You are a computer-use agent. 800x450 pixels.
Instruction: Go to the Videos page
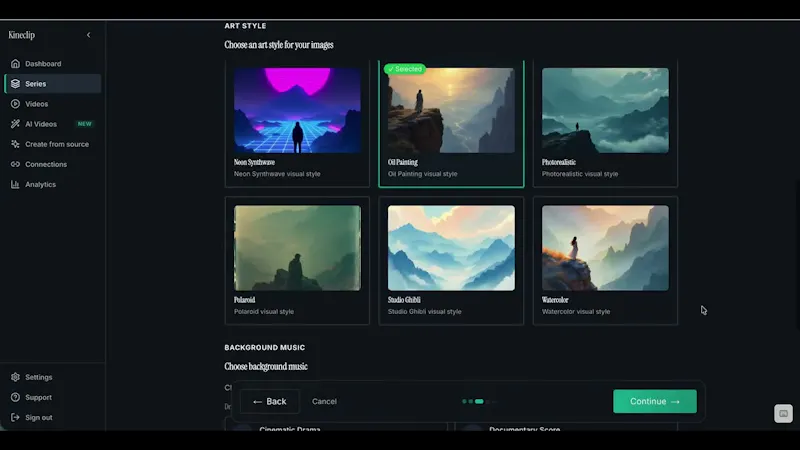53,104
